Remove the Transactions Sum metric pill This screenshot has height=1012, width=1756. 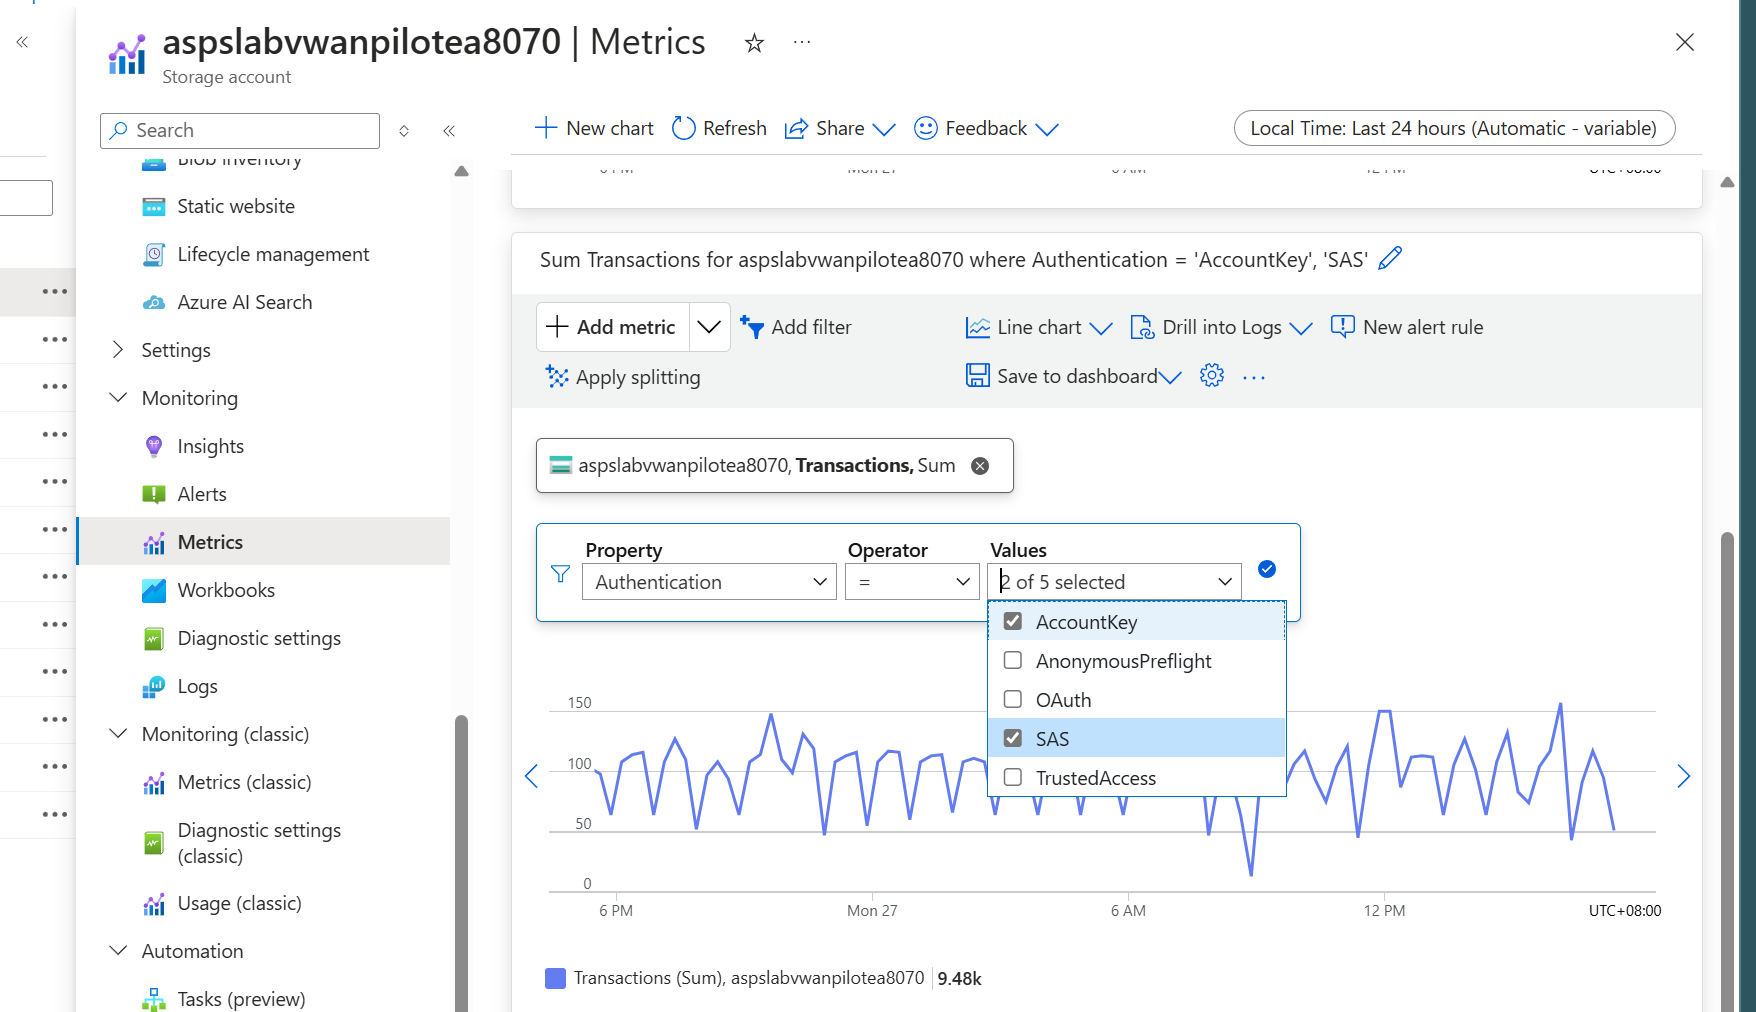(980, 466)
